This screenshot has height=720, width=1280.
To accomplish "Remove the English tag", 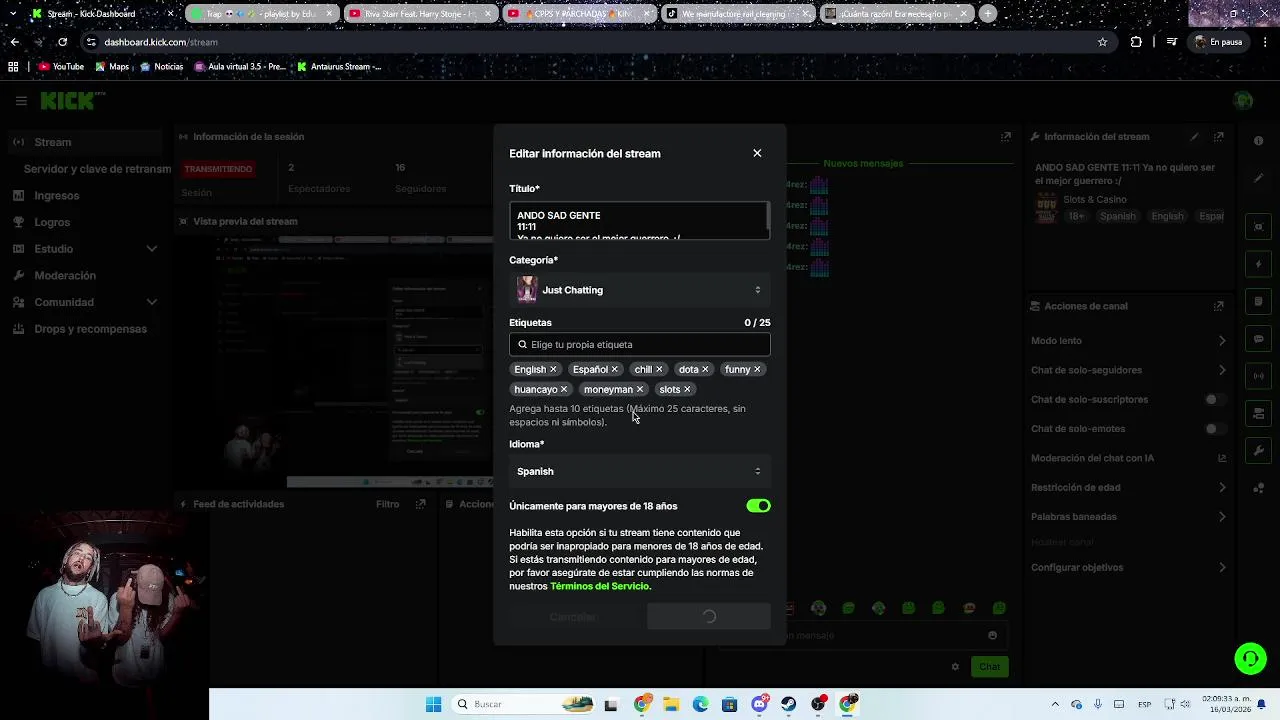I will tap(553, 370).
